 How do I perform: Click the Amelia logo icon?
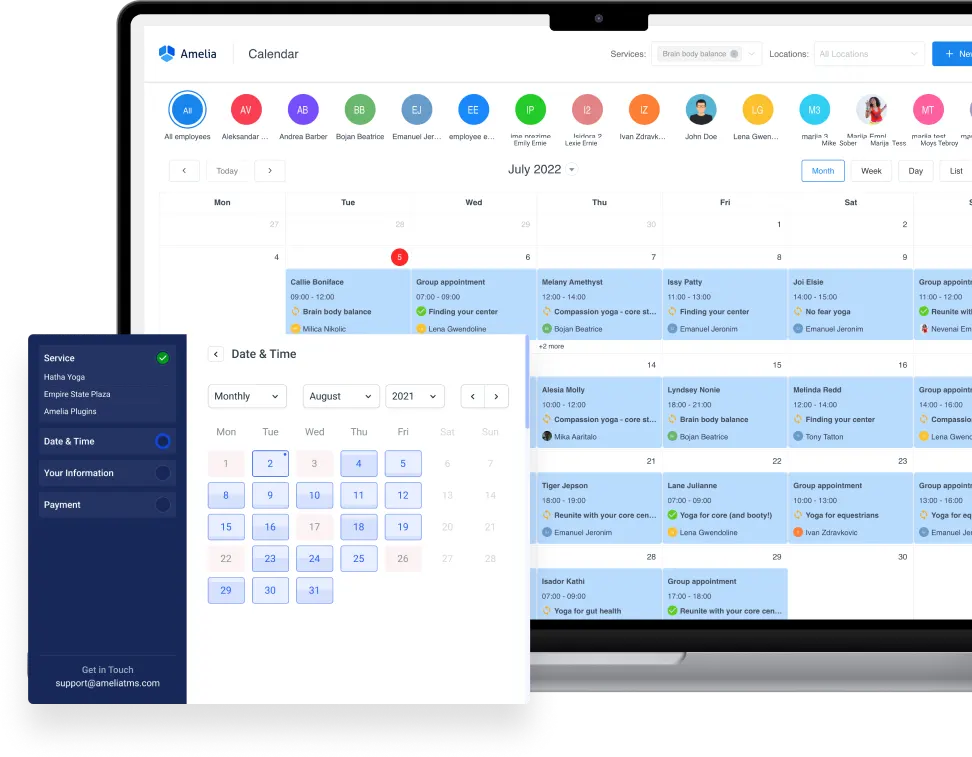(167, 54)
